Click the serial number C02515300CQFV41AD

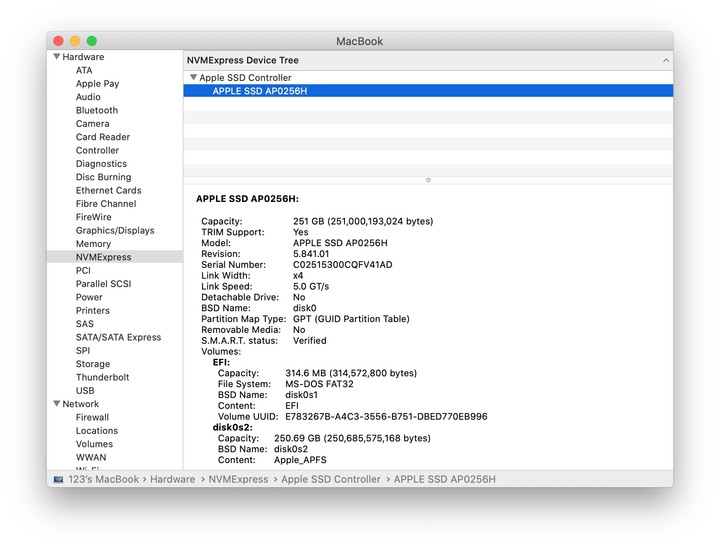point(343,265)
